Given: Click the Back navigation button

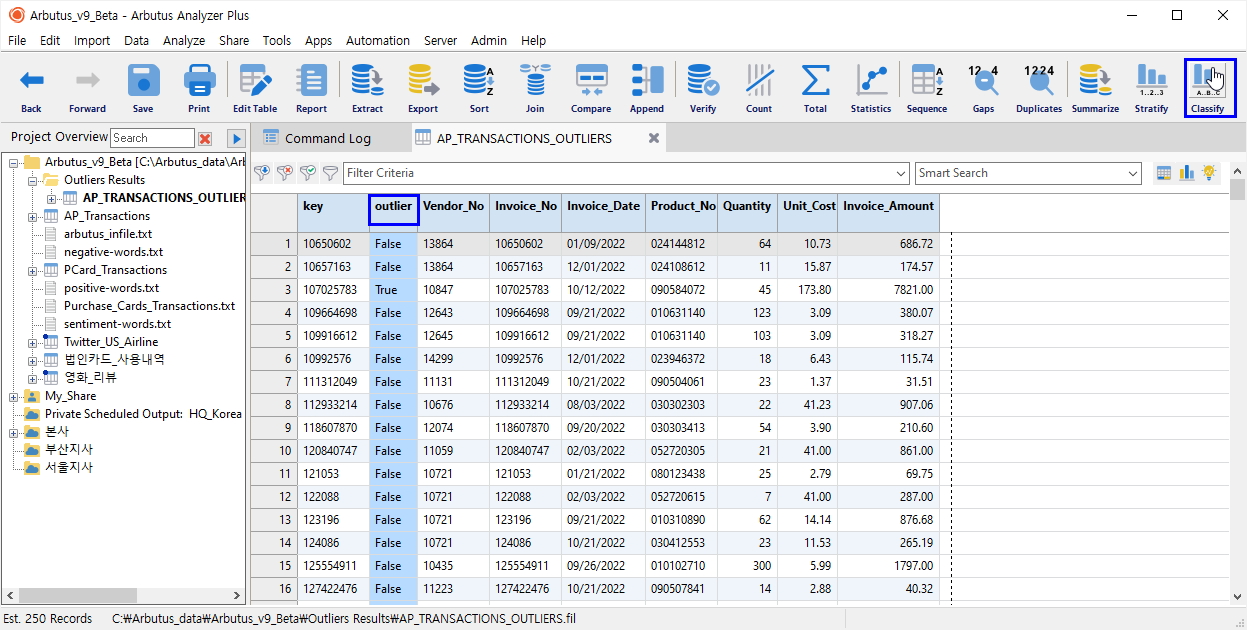Looking at the screenshot, I should tap(31, 88).
